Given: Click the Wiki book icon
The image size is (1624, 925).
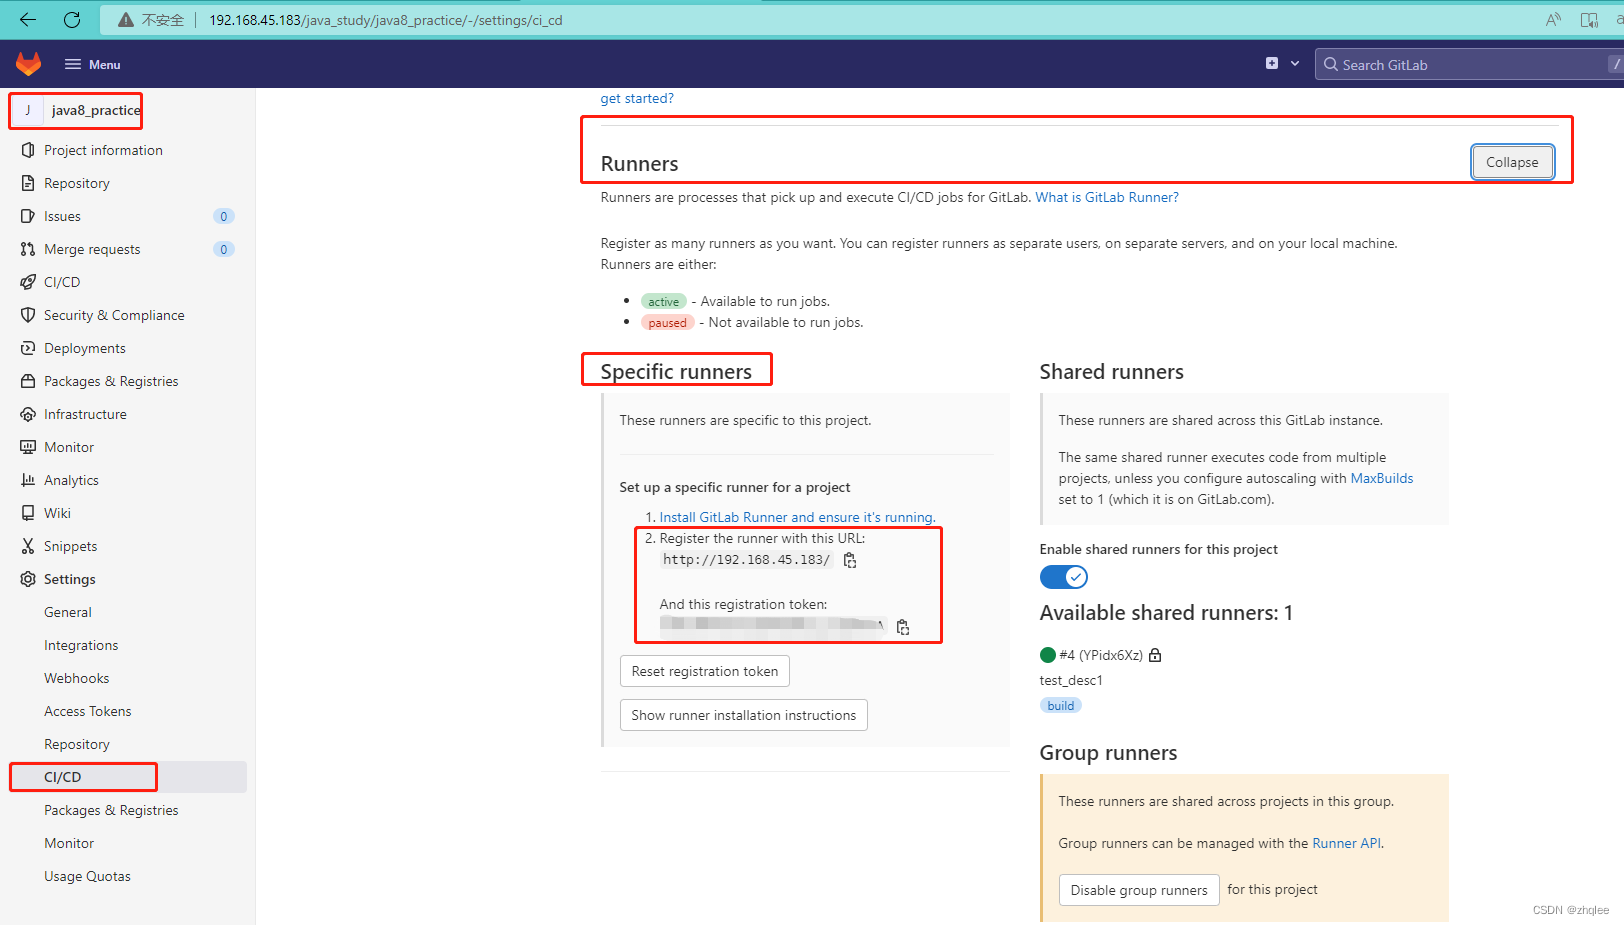Looking at the screenshot, I should (28, 513).
